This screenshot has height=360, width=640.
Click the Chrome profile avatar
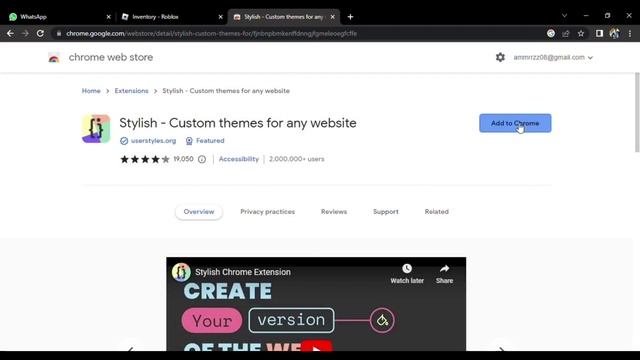(614, 33)
